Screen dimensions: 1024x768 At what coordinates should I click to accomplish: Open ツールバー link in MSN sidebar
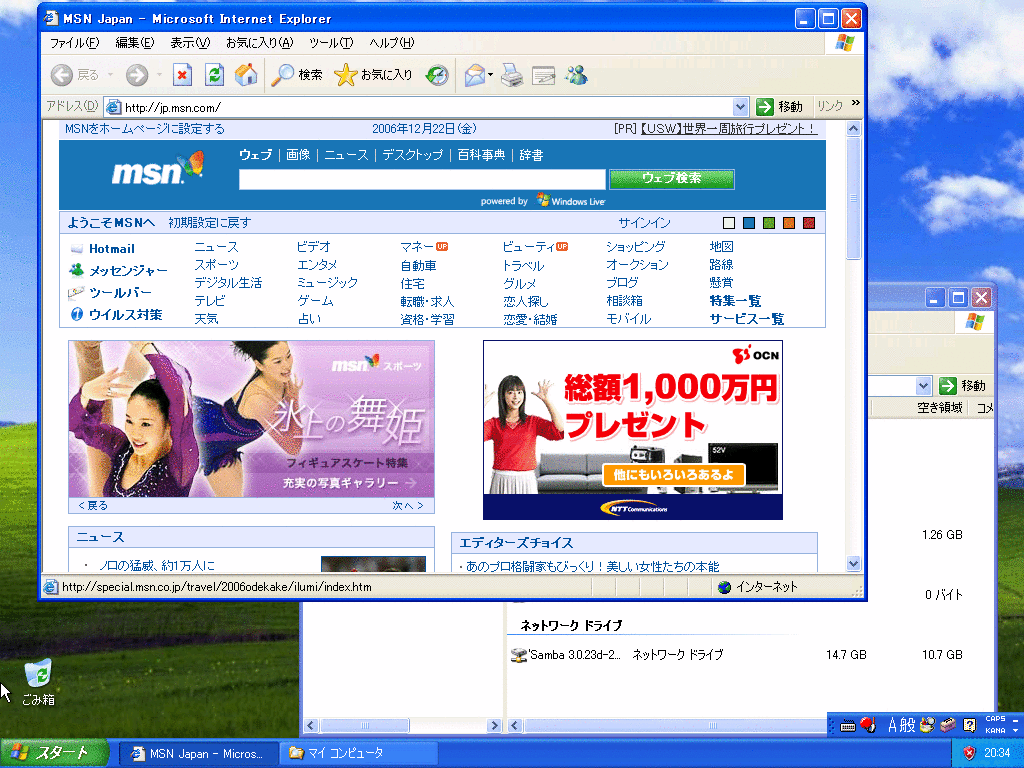(110, 293)
